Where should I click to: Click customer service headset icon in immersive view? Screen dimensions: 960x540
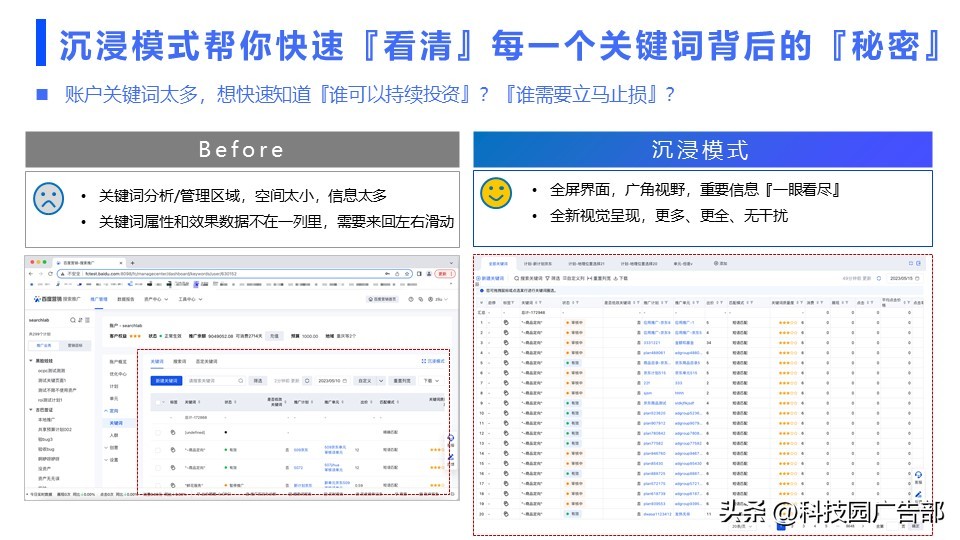[x=918, y=475]
